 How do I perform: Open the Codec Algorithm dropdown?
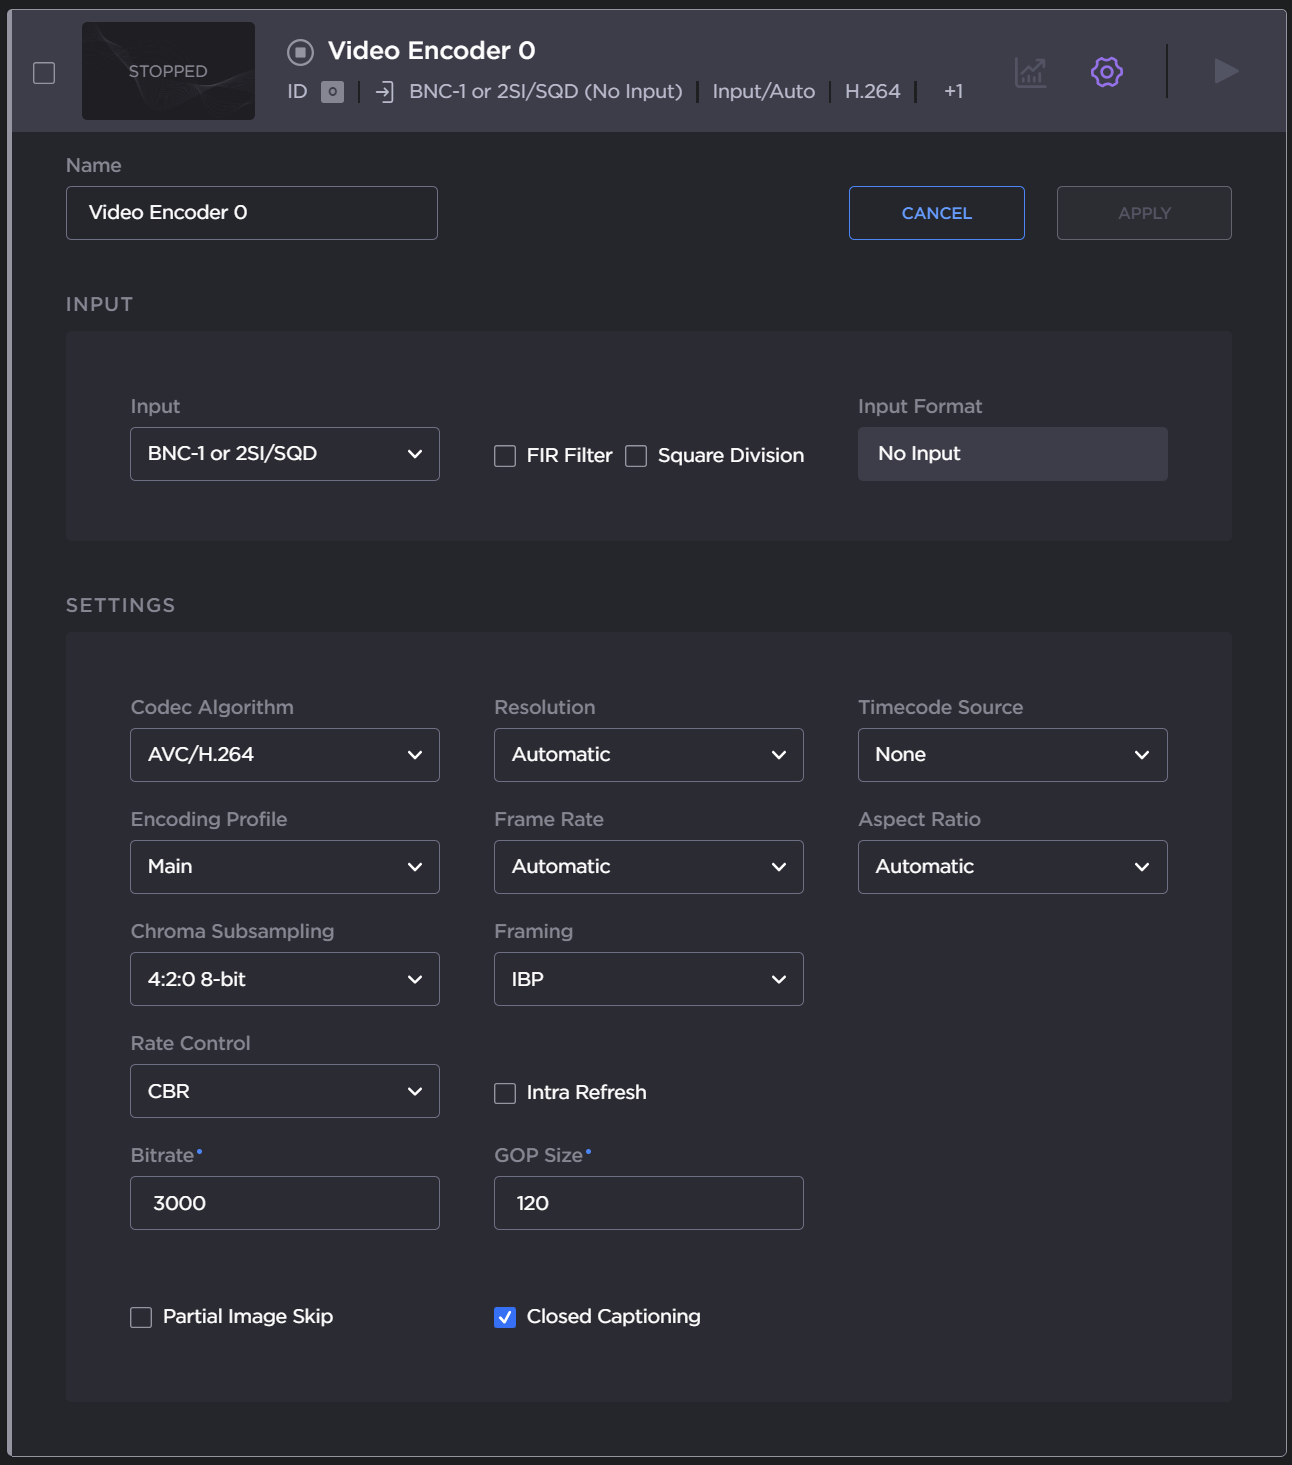[284, 755]
